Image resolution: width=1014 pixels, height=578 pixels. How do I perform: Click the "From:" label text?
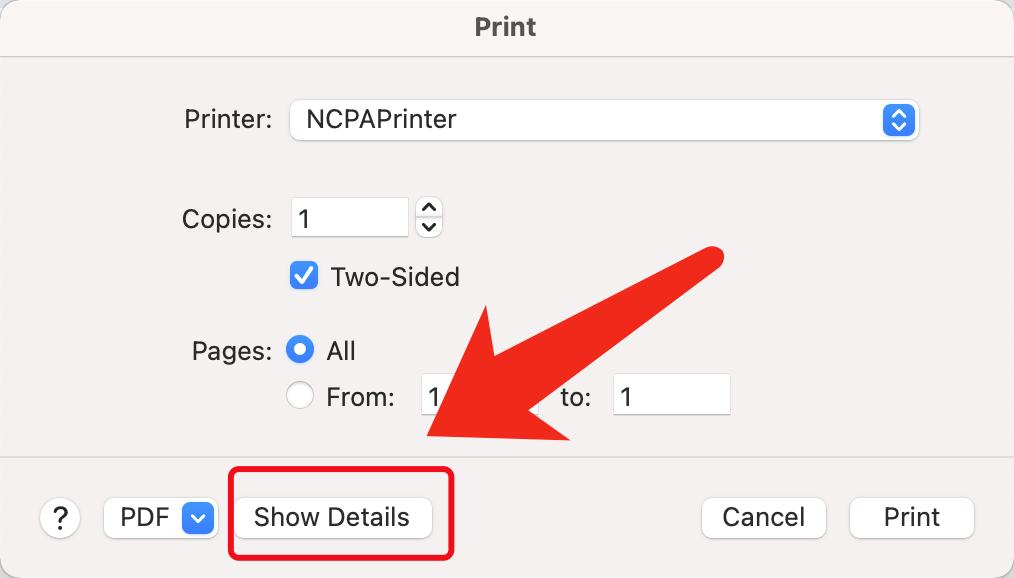click(x=360, y=397)
